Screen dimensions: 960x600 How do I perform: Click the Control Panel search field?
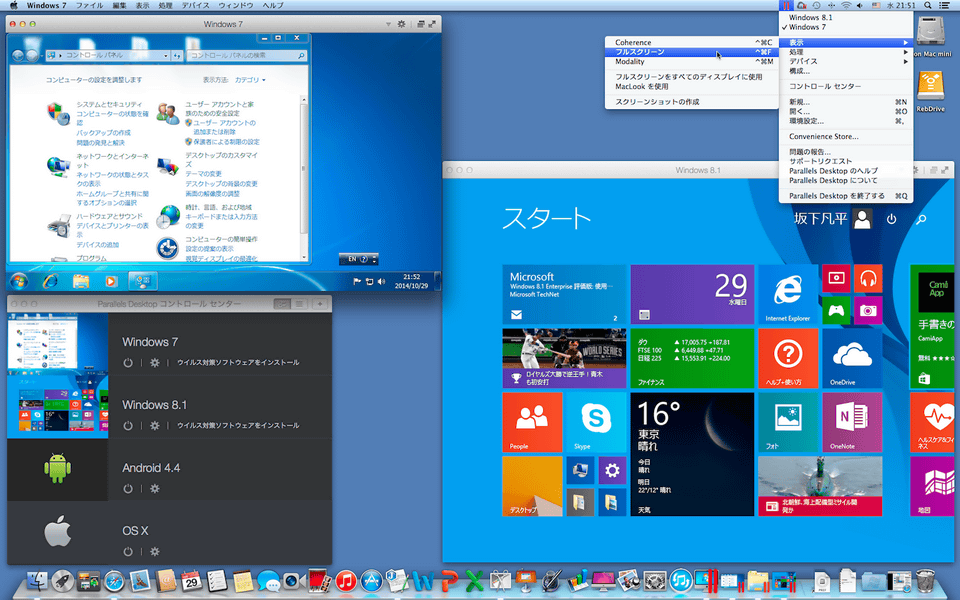pyautogui.click(x=247, y=55)
